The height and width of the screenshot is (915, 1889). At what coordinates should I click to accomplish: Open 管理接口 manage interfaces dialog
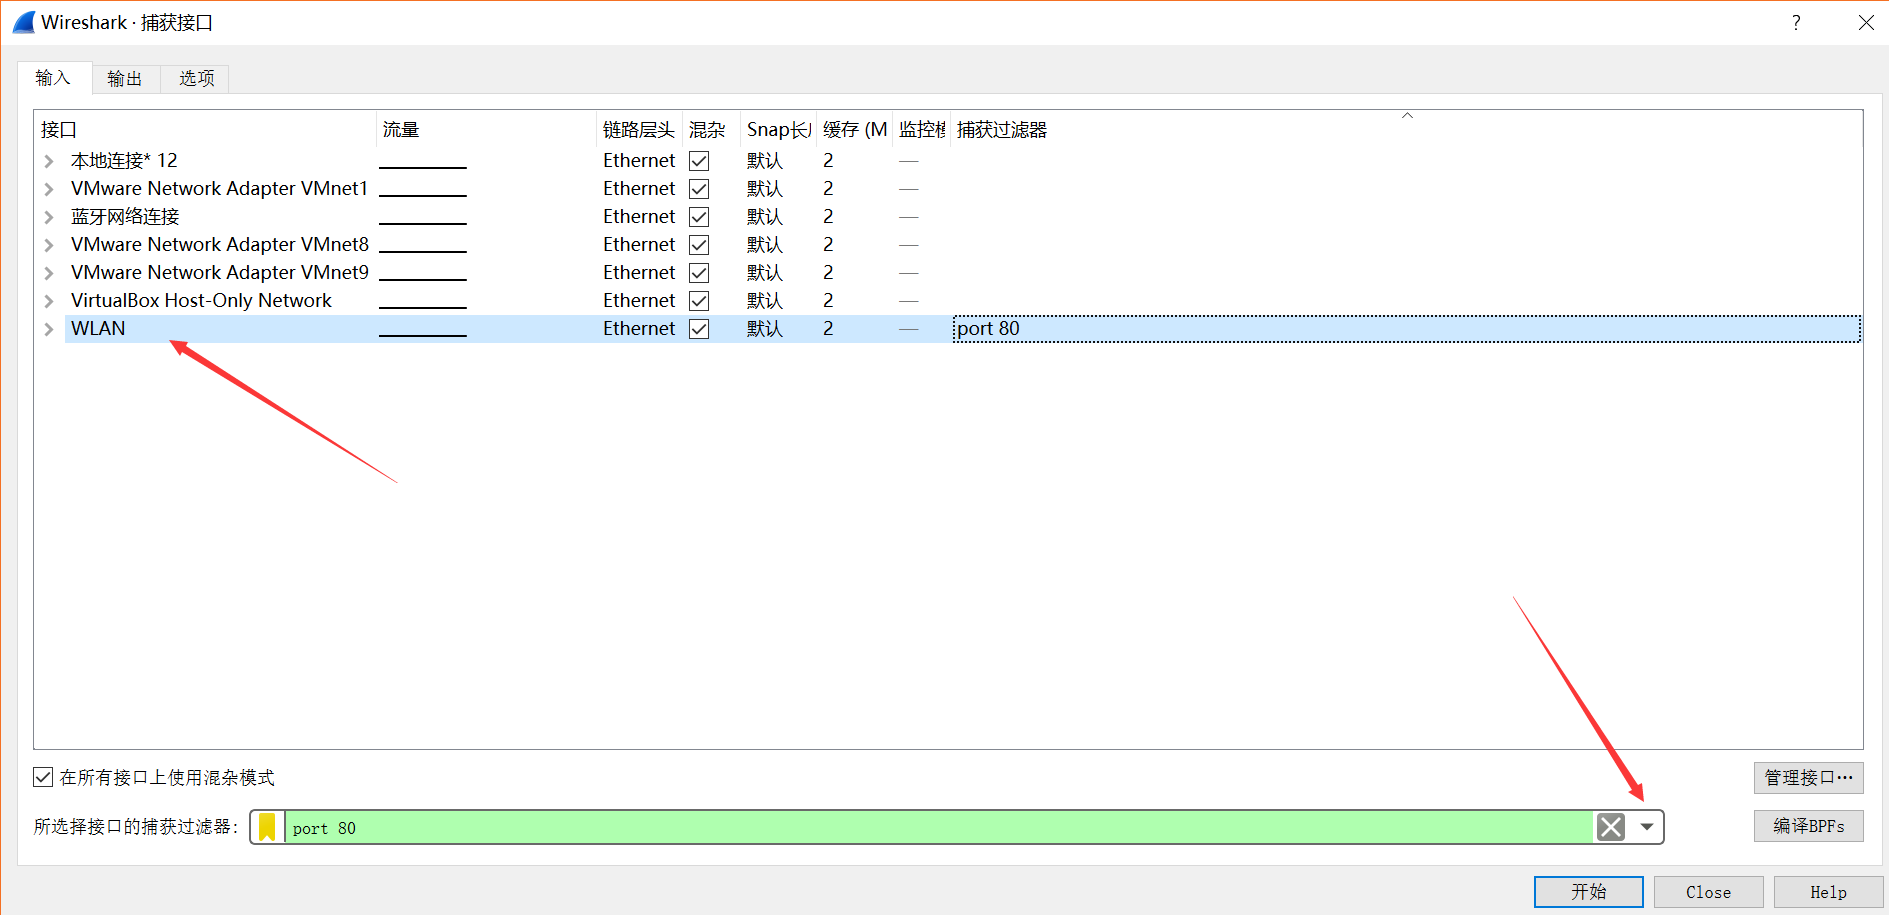coord(1808,778)
